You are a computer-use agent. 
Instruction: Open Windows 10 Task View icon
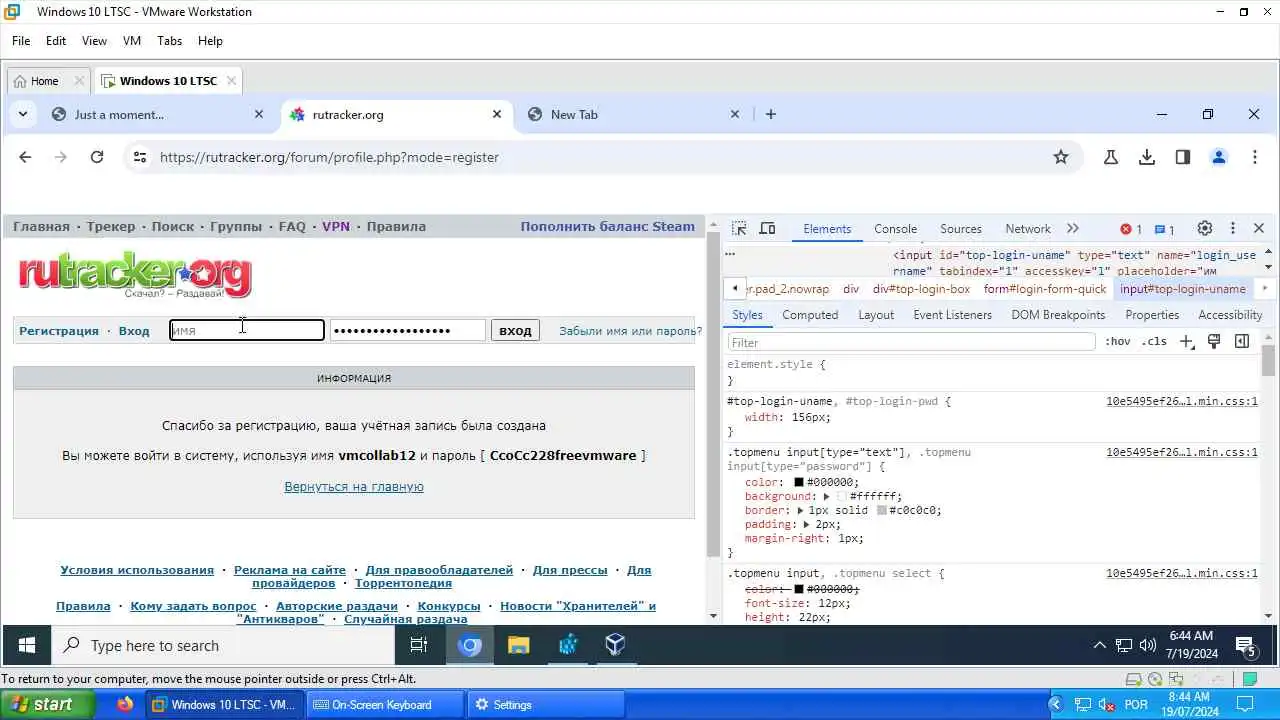point(419,646)
